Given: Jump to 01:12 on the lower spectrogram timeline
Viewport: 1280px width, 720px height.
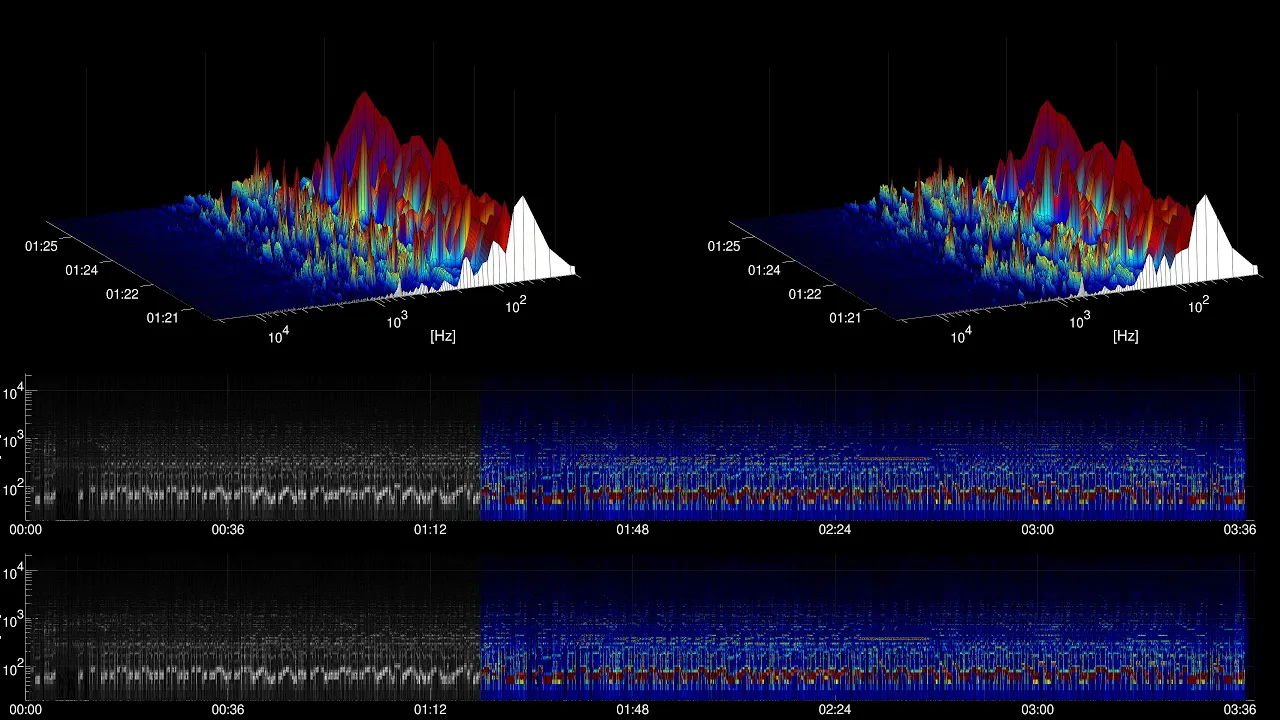Looking at the screenshot, I should pyautogui.click(x=430, y=709).
